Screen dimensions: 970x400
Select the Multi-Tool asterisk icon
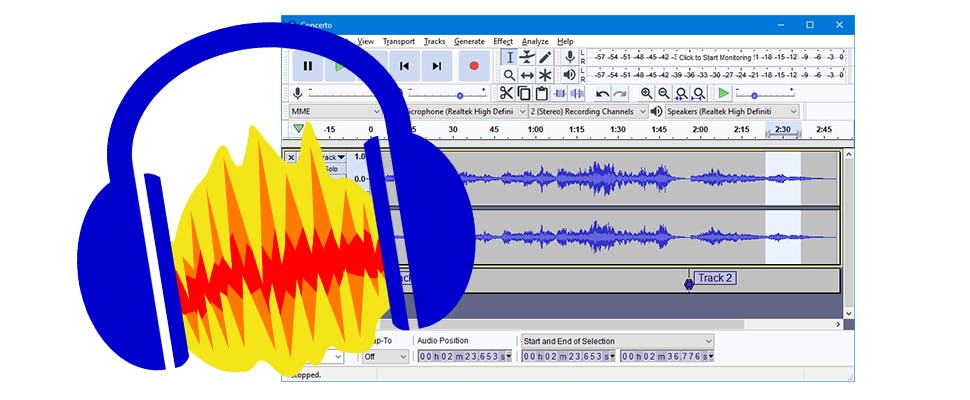[545, 75]
